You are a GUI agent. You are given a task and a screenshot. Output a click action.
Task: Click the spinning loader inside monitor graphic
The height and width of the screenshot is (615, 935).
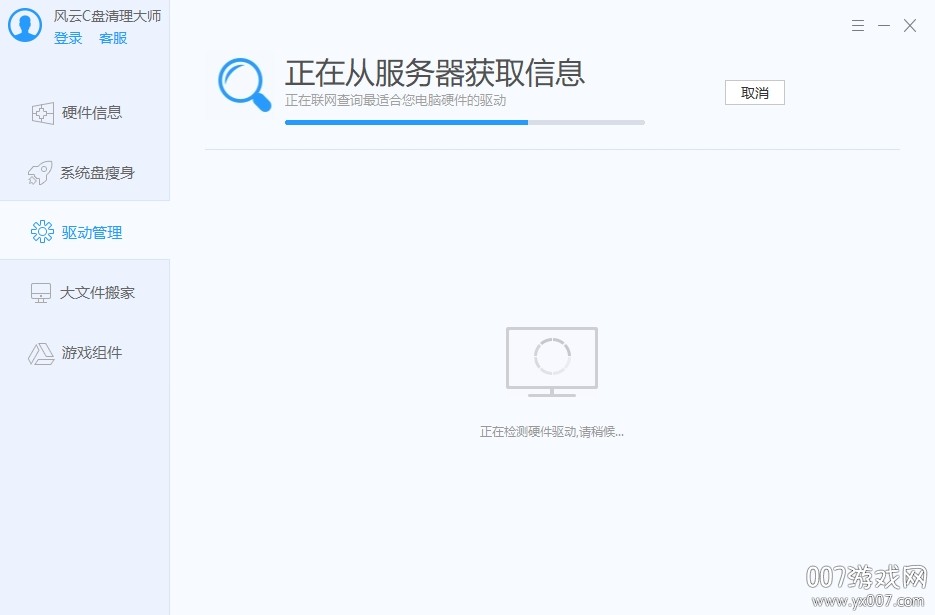[551, 358]
